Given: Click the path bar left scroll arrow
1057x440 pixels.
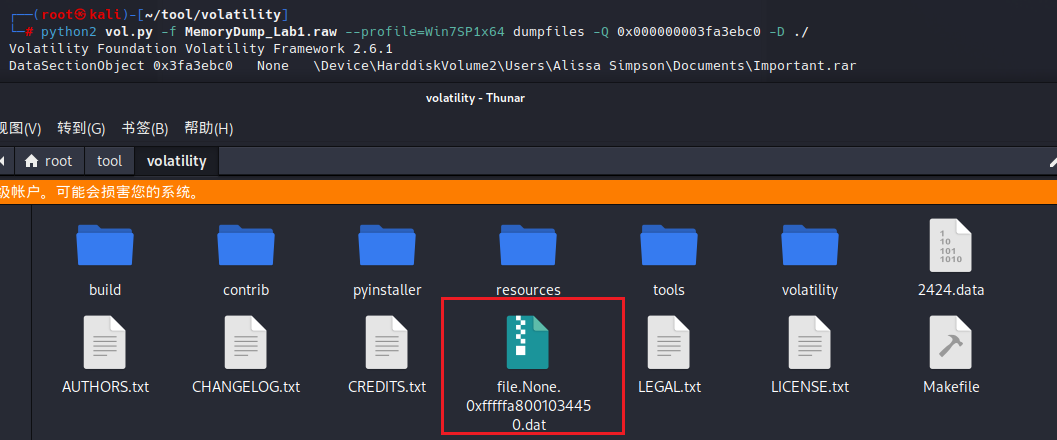Looking at the screenshot, I should point(5,161).
